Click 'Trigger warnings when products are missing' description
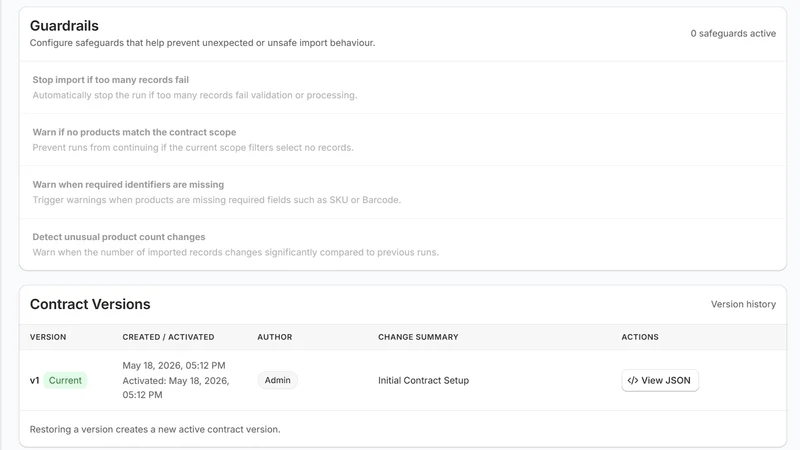This screenshot has height=450, width=800. point(217,200)
